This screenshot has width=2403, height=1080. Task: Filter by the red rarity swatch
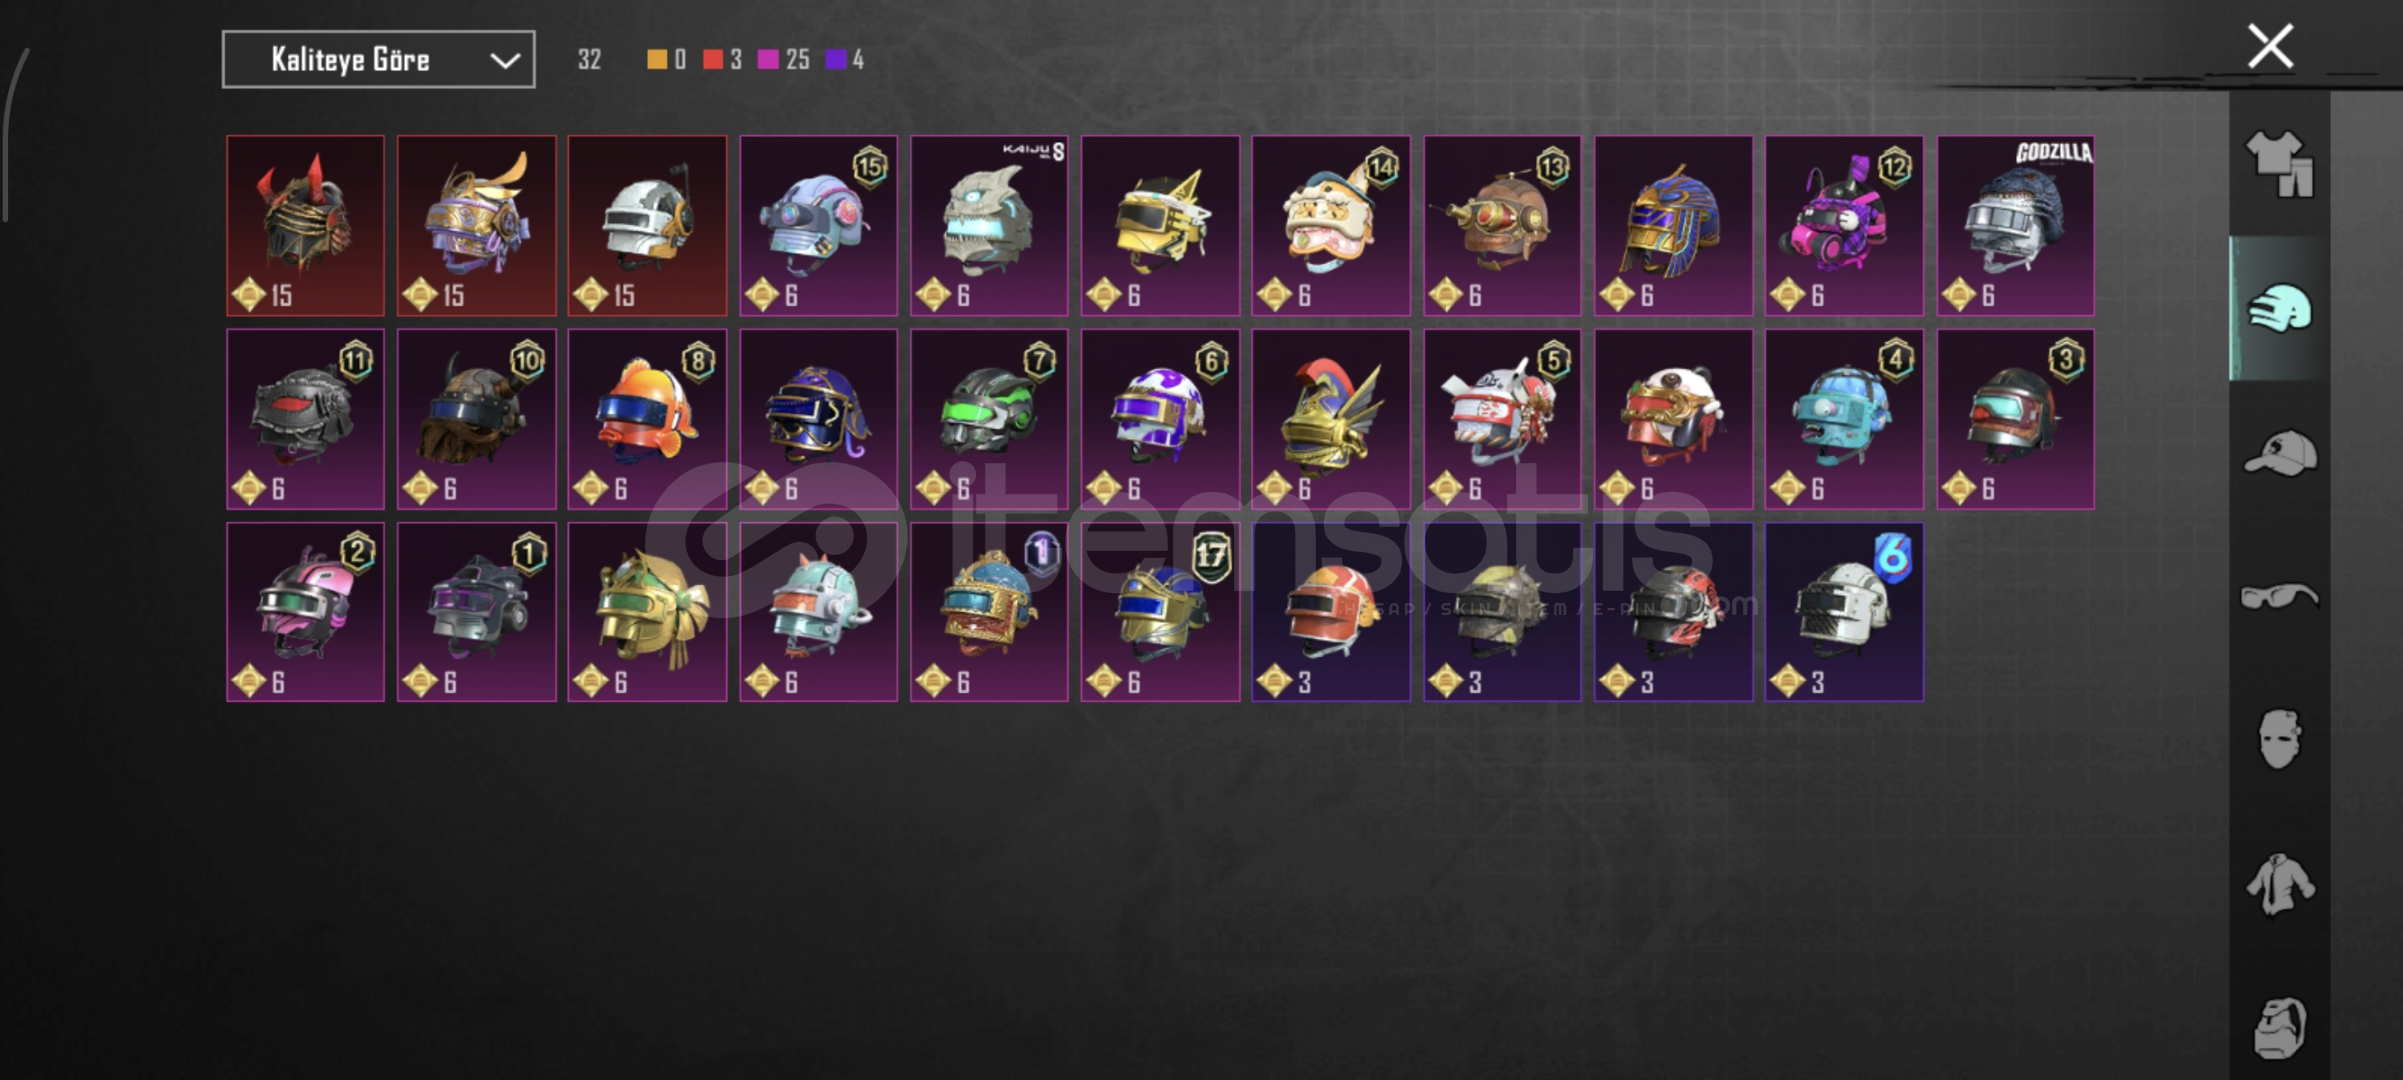tap(713, 60)
